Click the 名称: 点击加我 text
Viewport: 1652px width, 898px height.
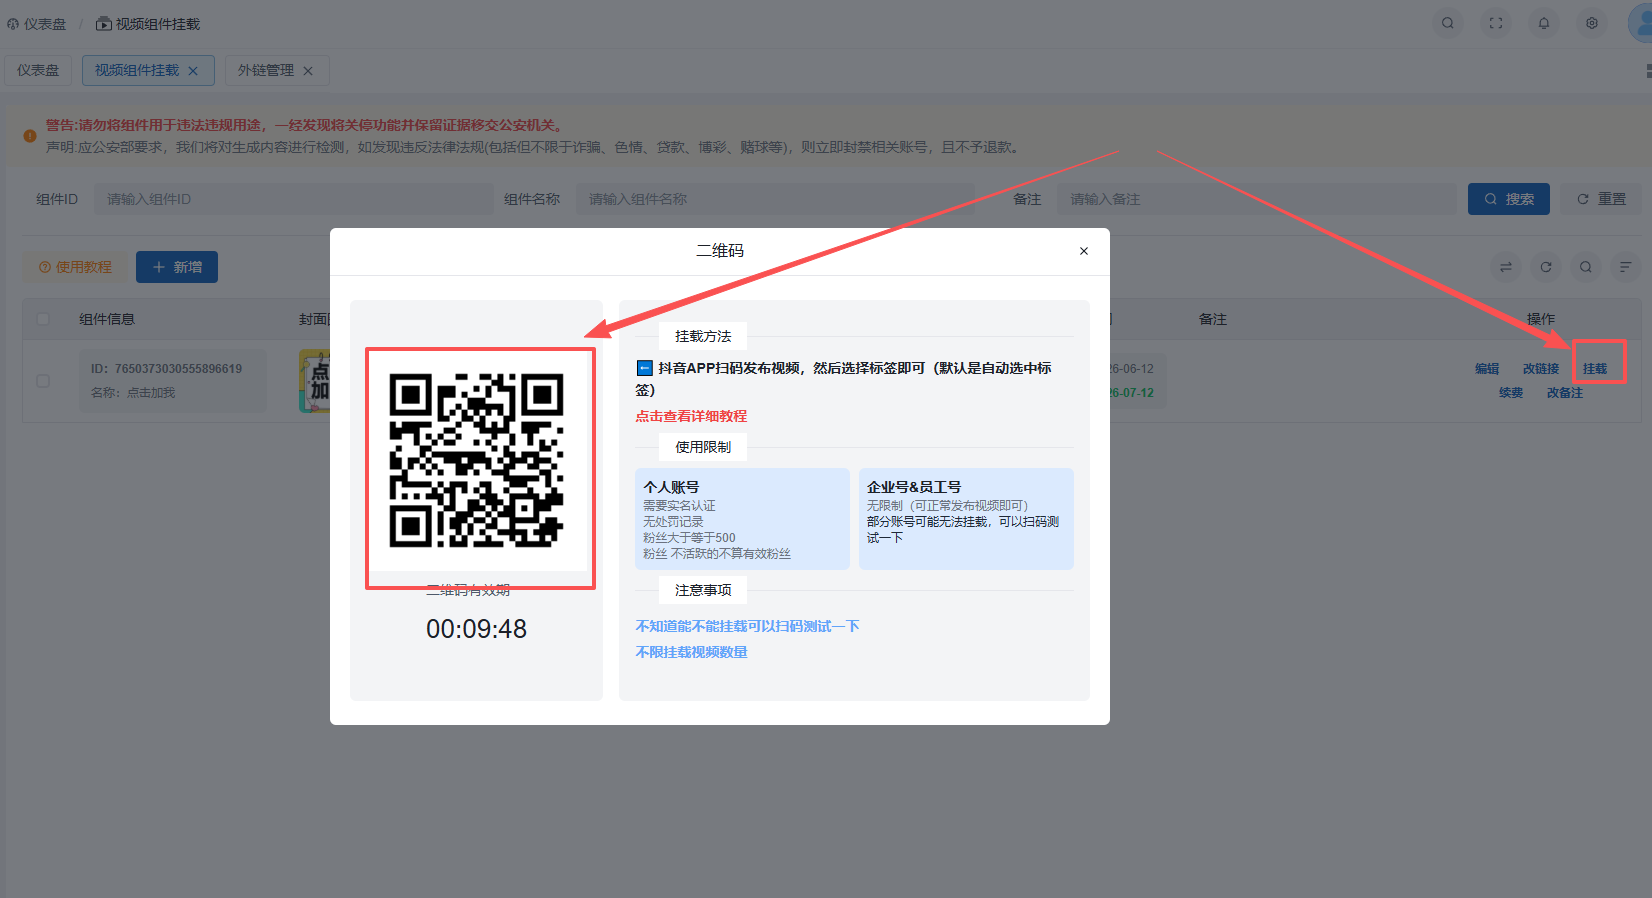133,393
